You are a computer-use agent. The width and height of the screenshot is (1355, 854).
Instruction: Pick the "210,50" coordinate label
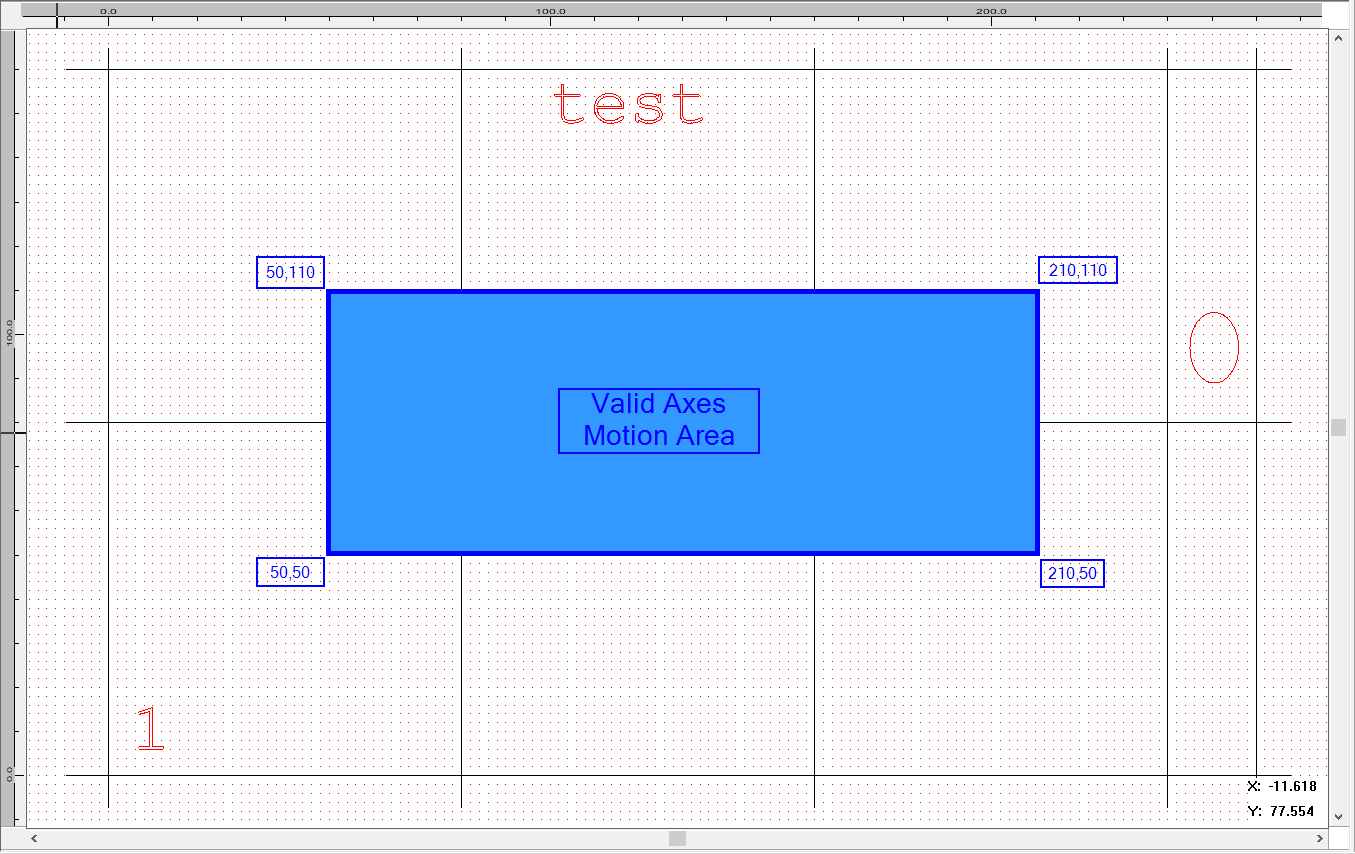[1072, 574]
